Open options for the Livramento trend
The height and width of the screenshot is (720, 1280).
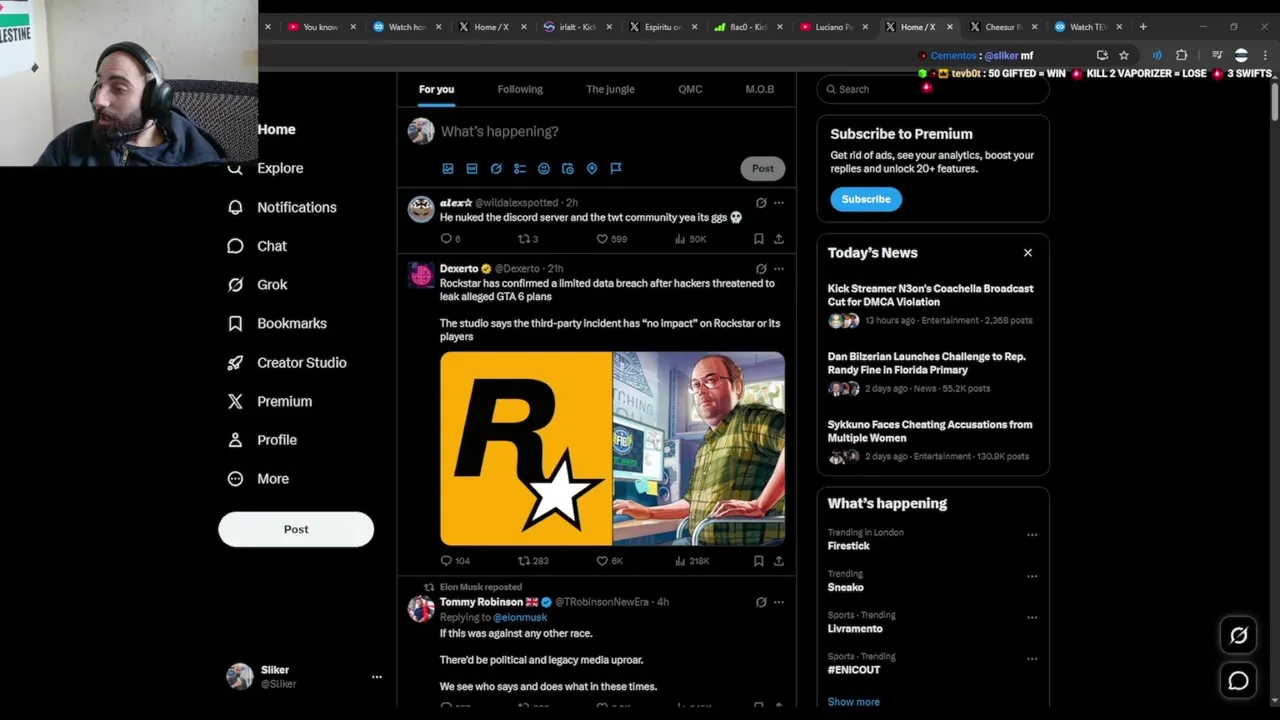point(1032,617)
